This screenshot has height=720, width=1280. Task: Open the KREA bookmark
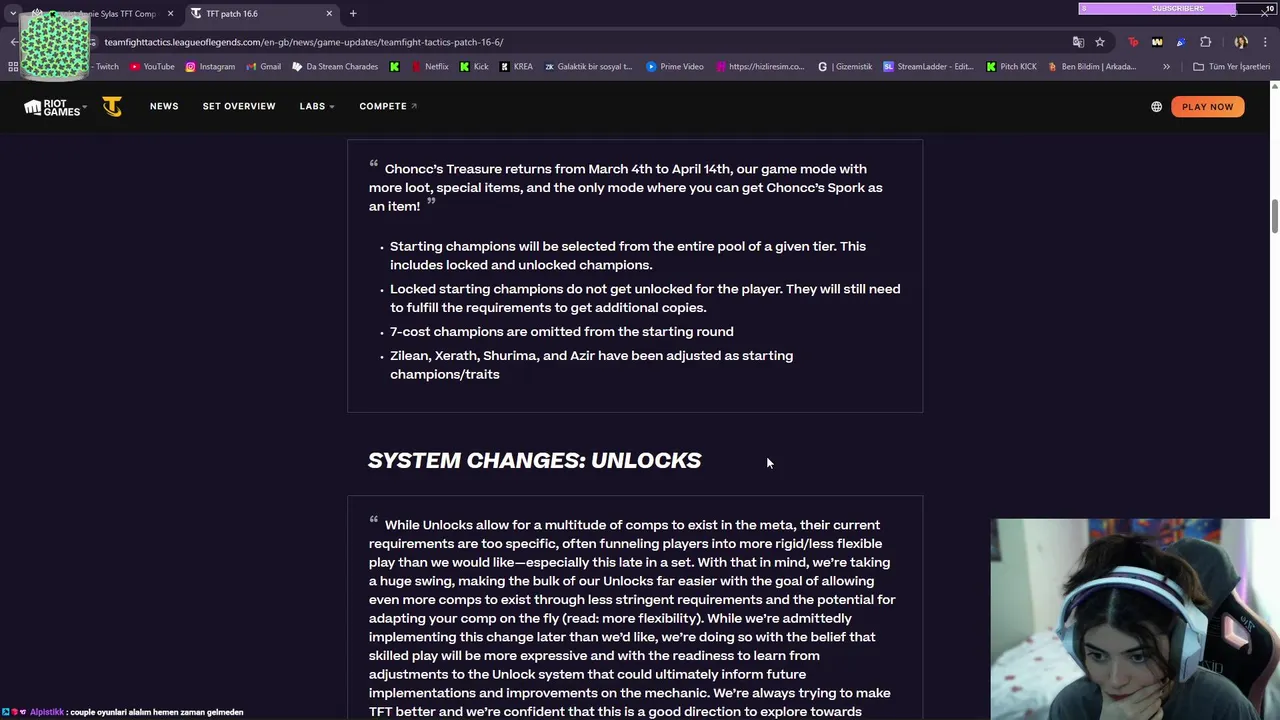click(516, 67)
